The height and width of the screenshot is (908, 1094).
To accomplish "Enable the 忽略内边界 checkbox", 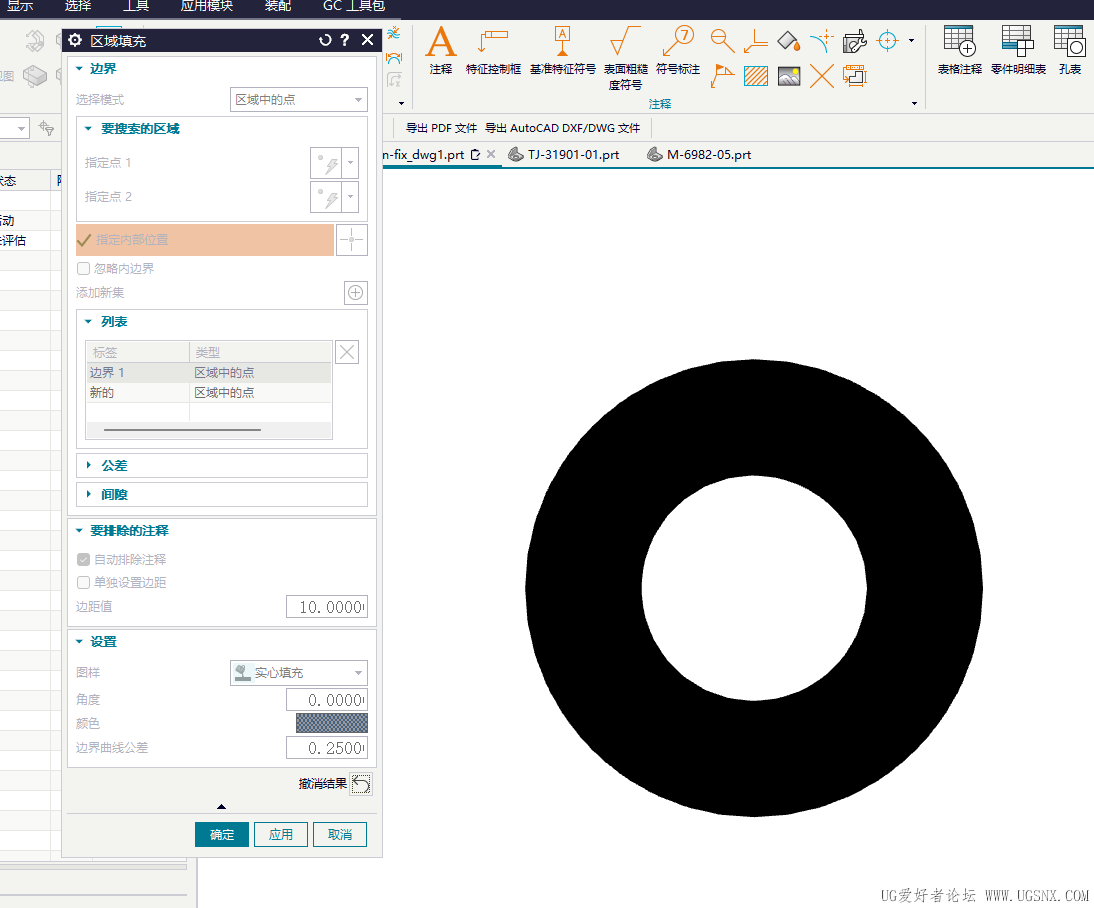I will (84, 269).
